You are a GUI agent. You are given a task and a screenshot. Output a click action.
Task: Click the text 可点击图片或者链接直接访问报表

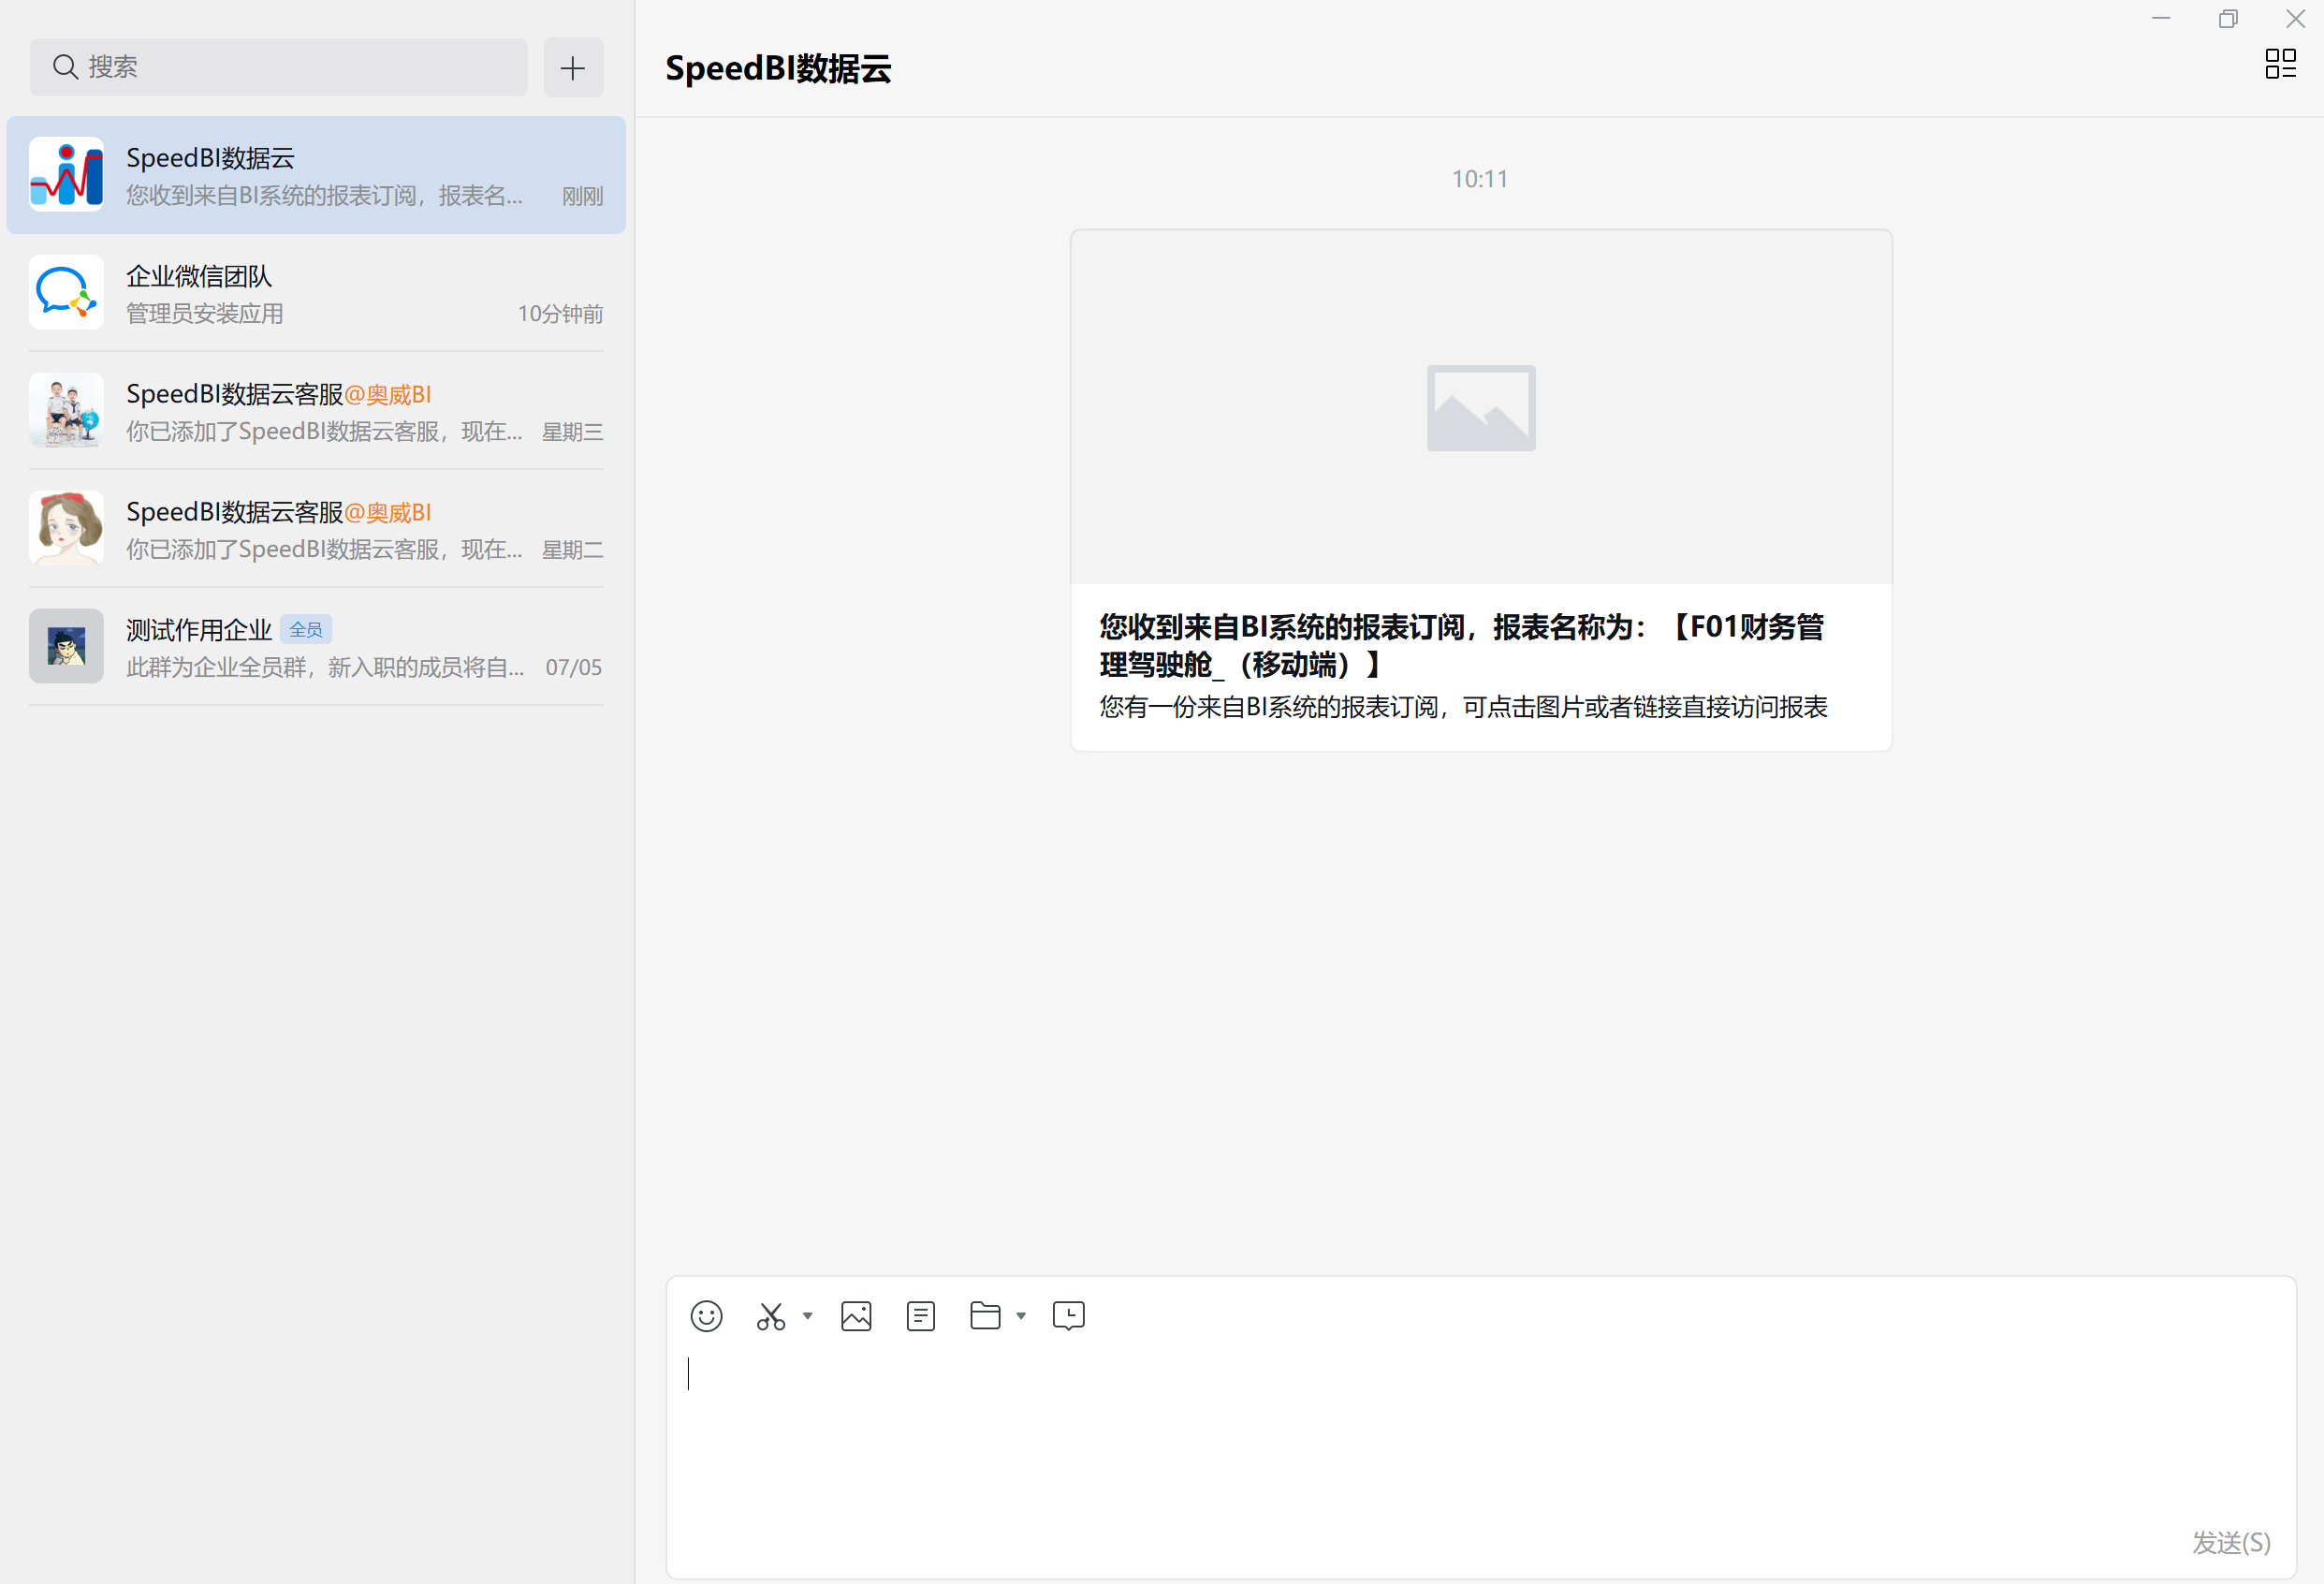coord(1645,708)
